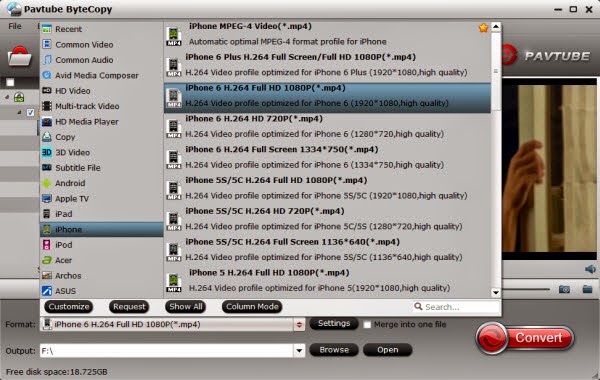Uncheck the checked title checkbox in file list
600x380 pixels.
pos(30,113)
